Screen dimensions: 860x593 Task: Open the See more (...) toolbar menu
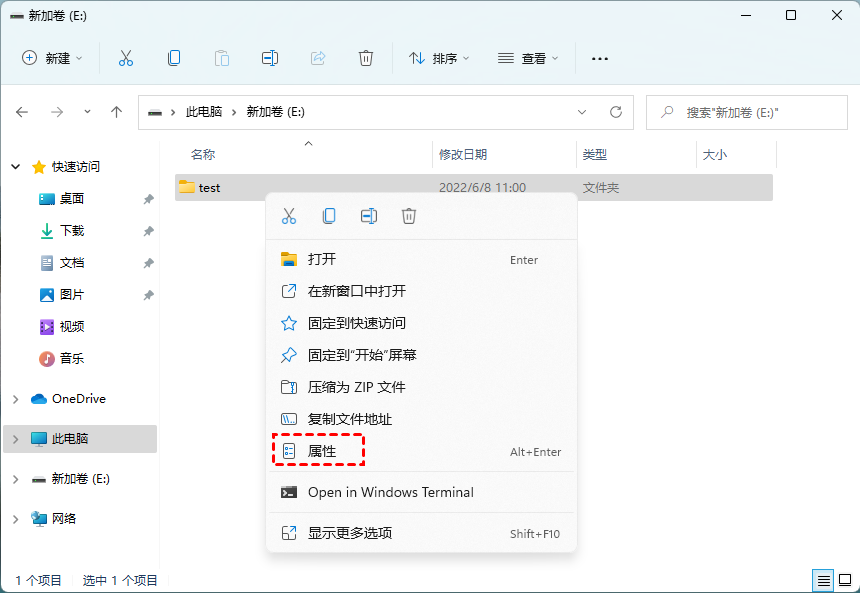[x=599, y=58]
